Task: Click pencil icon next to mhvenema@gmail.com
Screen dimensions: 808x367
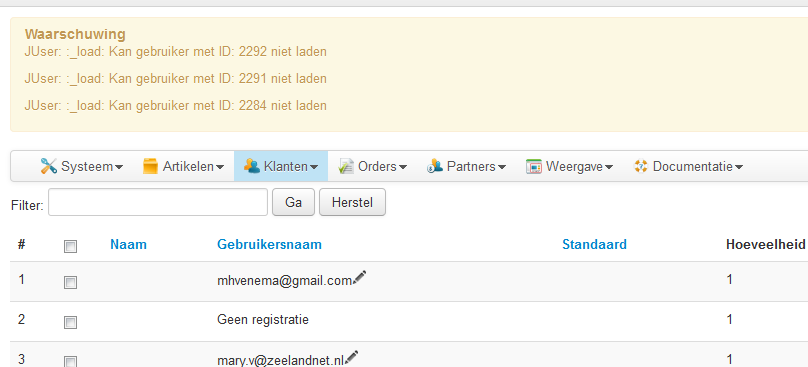Action: pyautogui.click(x=360, y=277)
